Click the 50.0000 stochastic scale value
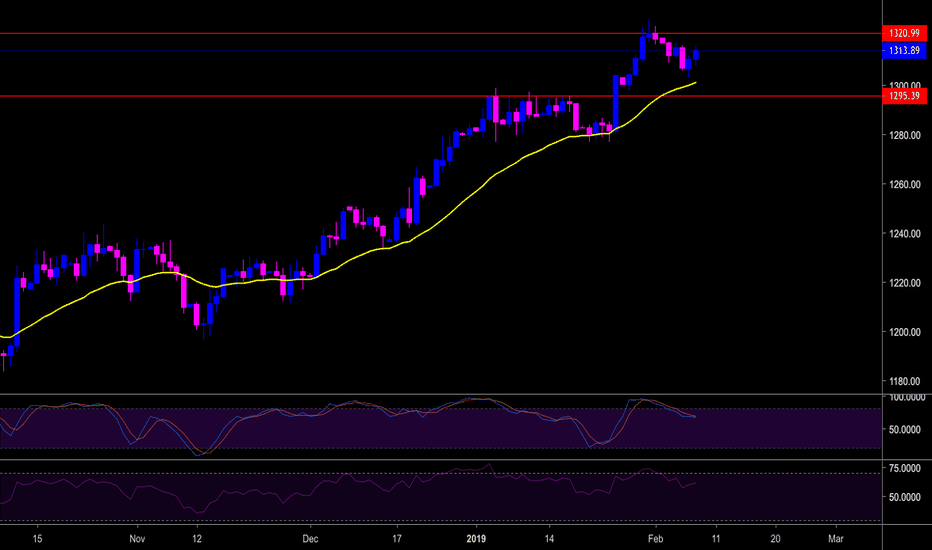This screenshot has width=932, height=550. (905, 429)
